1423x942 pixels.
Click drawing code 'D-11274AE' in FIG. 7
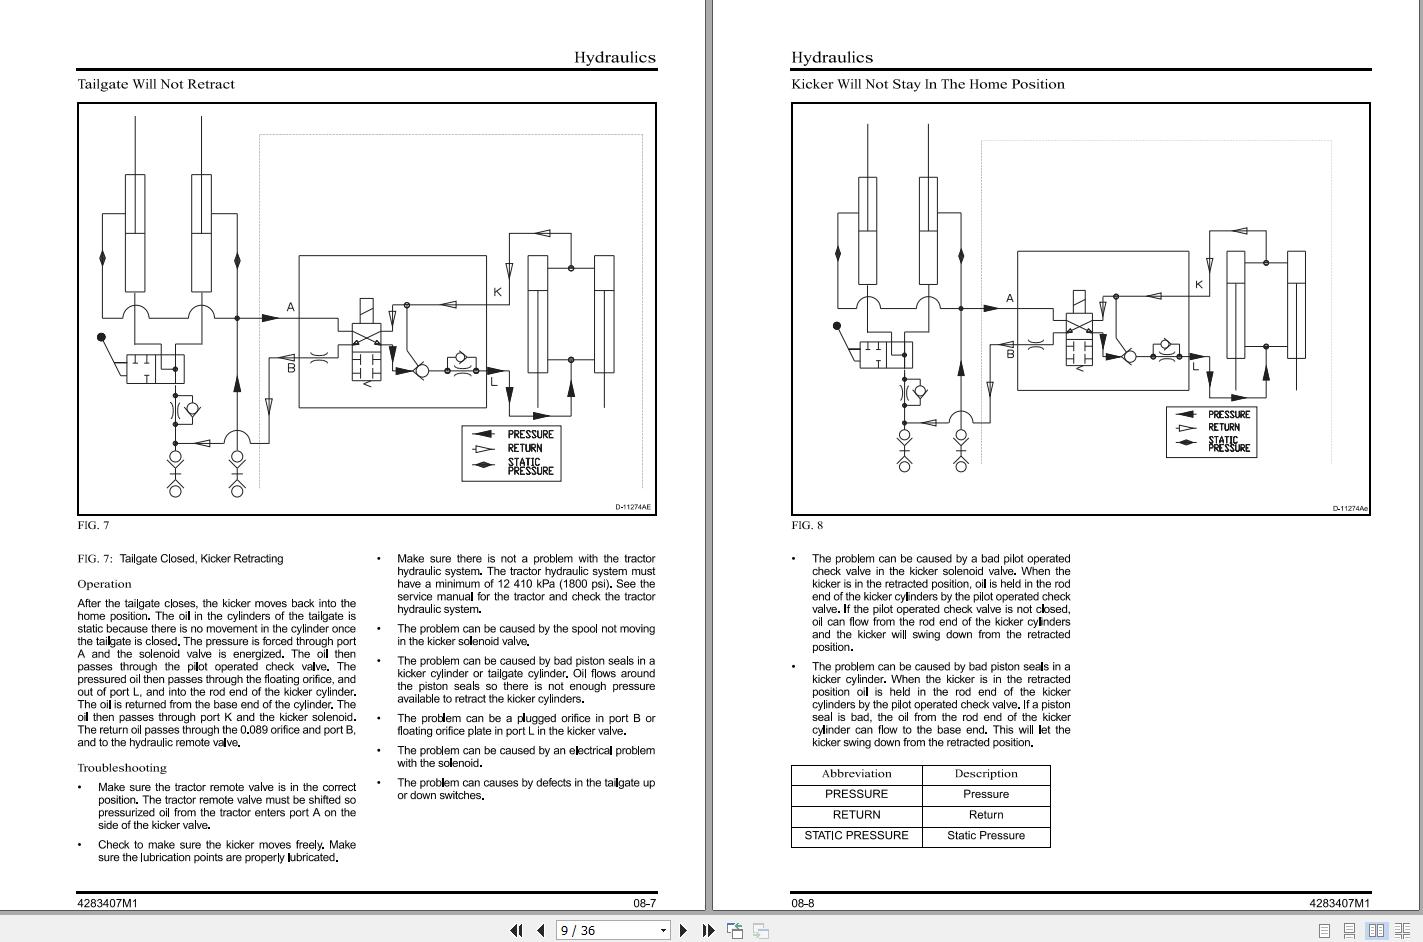point(633,507)
